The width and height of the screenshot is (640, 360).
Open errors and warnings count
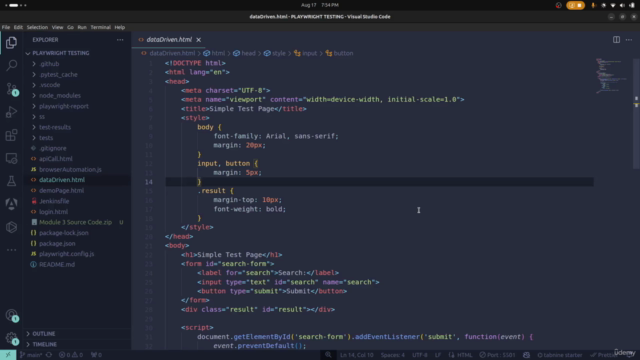(71, 355)
